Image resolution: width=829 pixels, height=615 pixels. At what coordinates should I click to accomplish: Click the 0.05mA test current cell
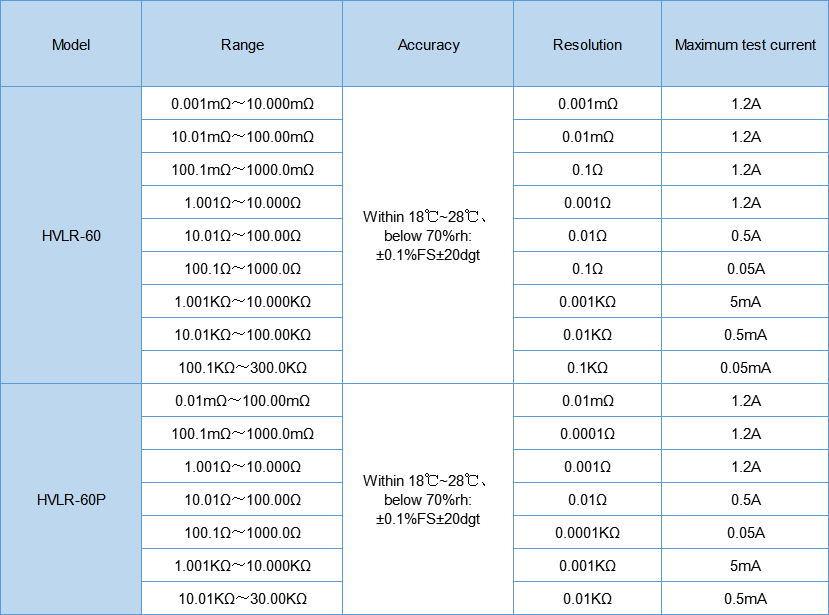[745, 368]
